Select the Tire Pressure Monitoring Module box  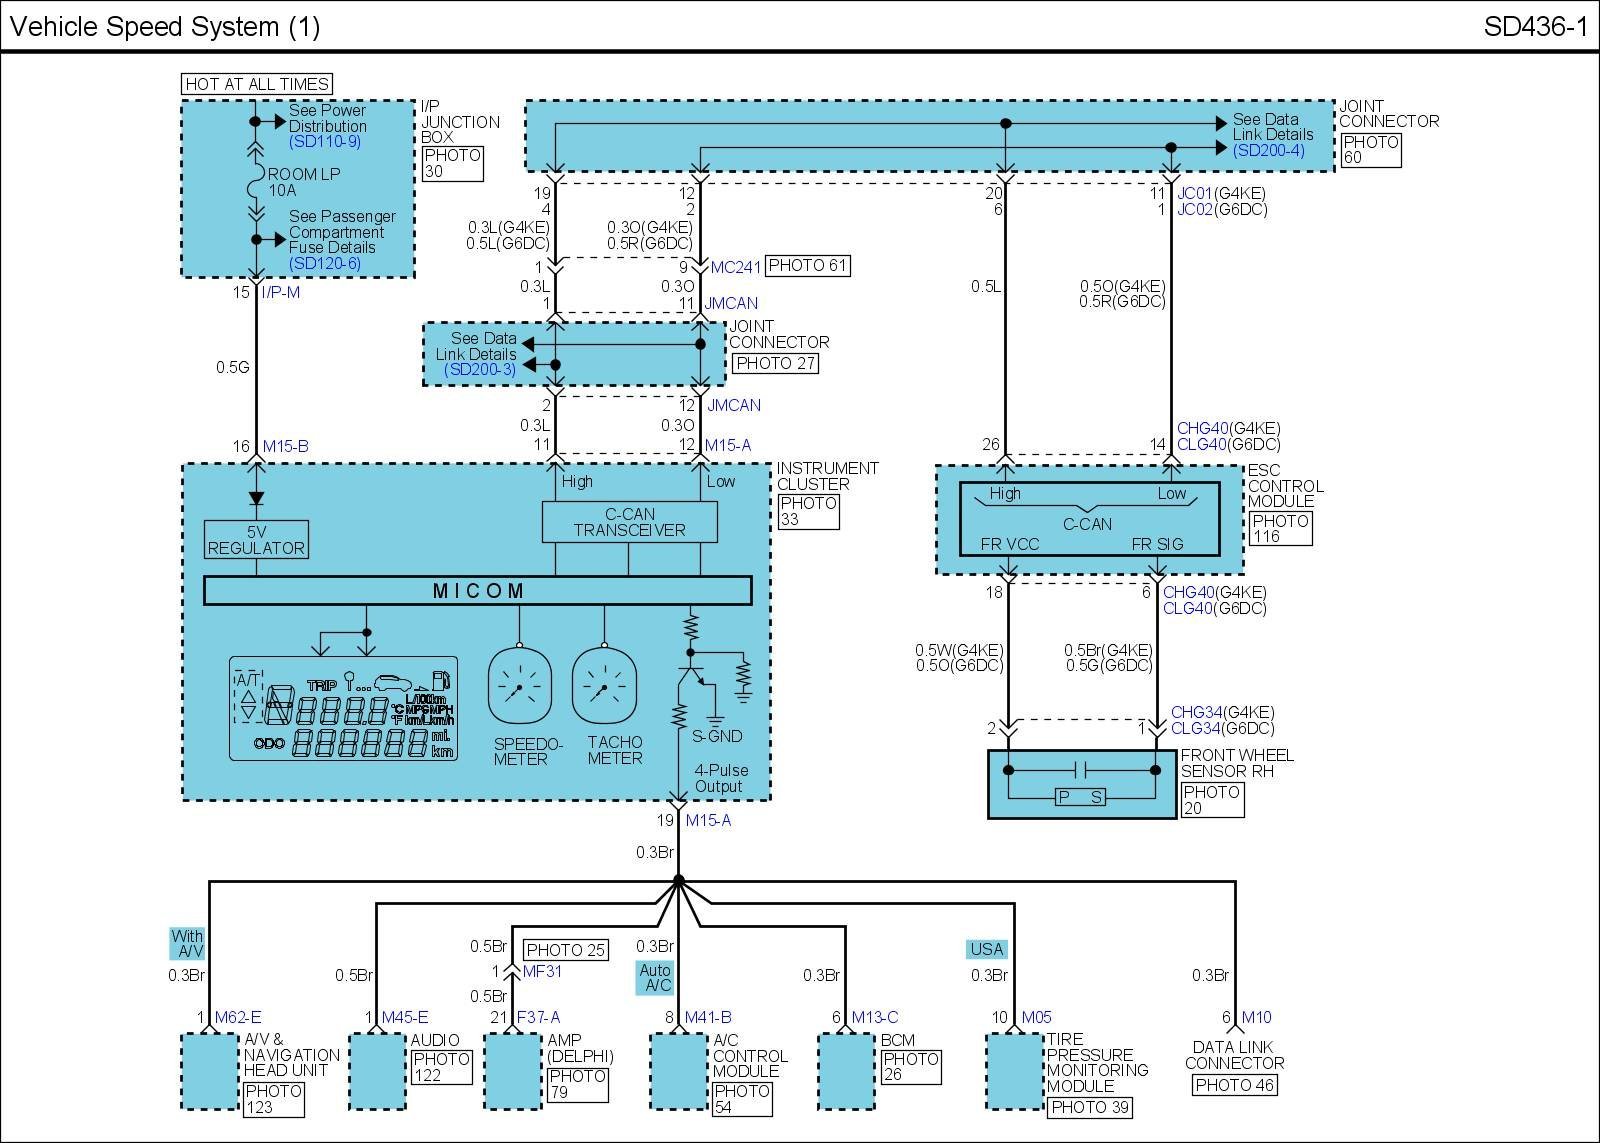(1014, 1071)
